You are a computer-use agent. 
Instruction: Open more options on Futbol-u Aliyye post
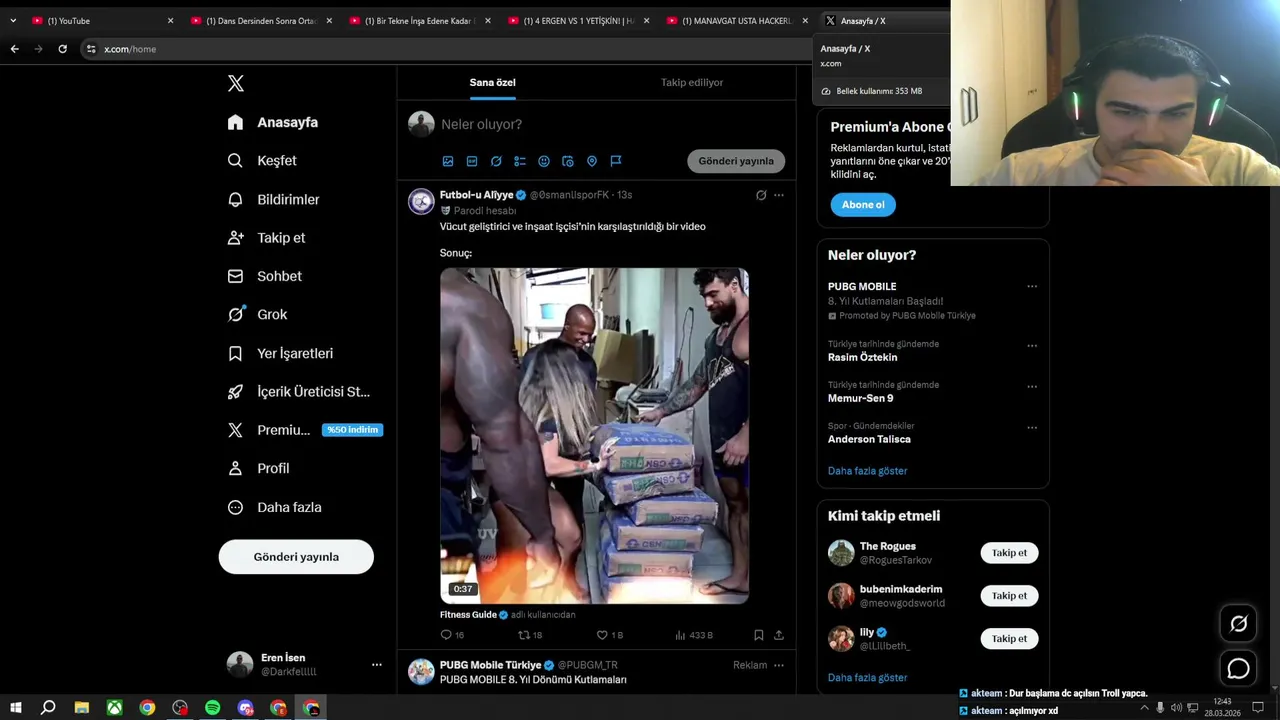pyautogui.click(x=779, y=195)
